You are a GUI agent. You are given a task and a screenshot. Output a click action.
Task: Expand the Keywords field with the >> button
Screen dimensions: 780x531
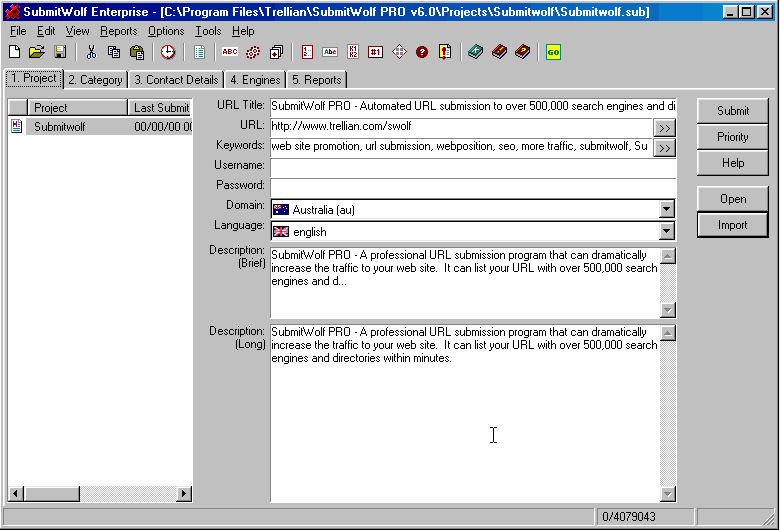665,148
